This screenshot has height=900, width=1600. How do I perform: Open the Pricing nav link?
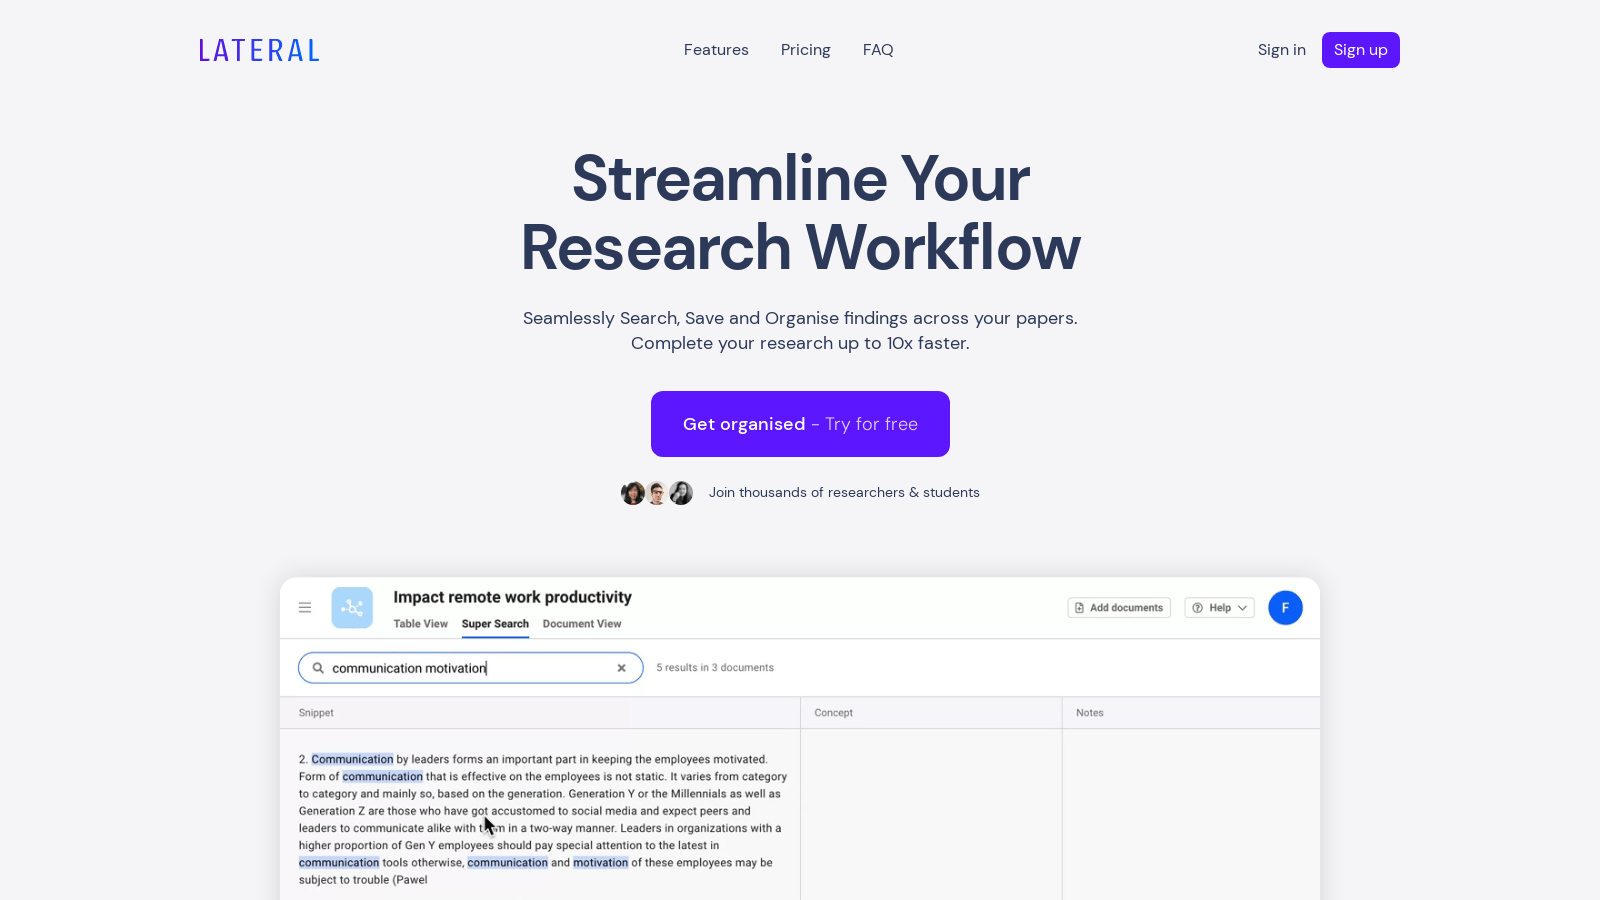point(806,50)
